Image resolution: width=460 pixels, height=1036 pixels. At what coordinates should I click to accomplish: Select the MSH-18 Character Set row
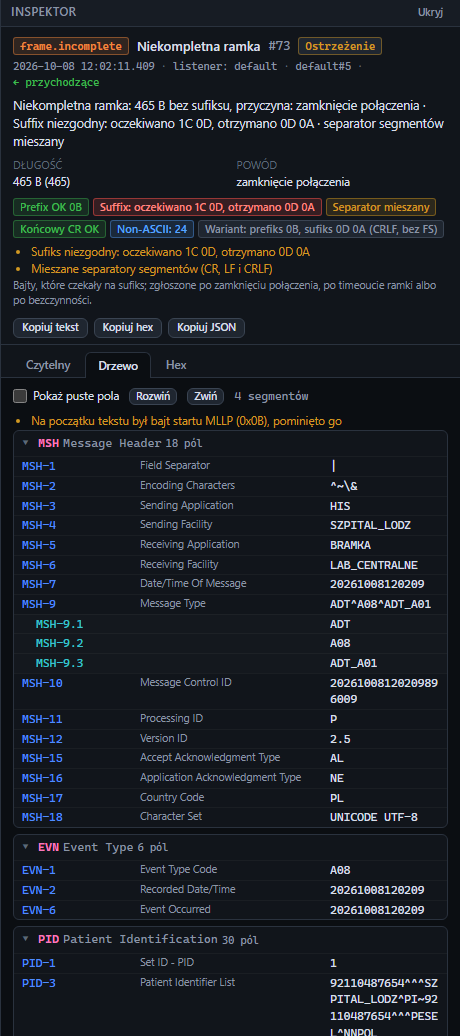click(231, 817)
